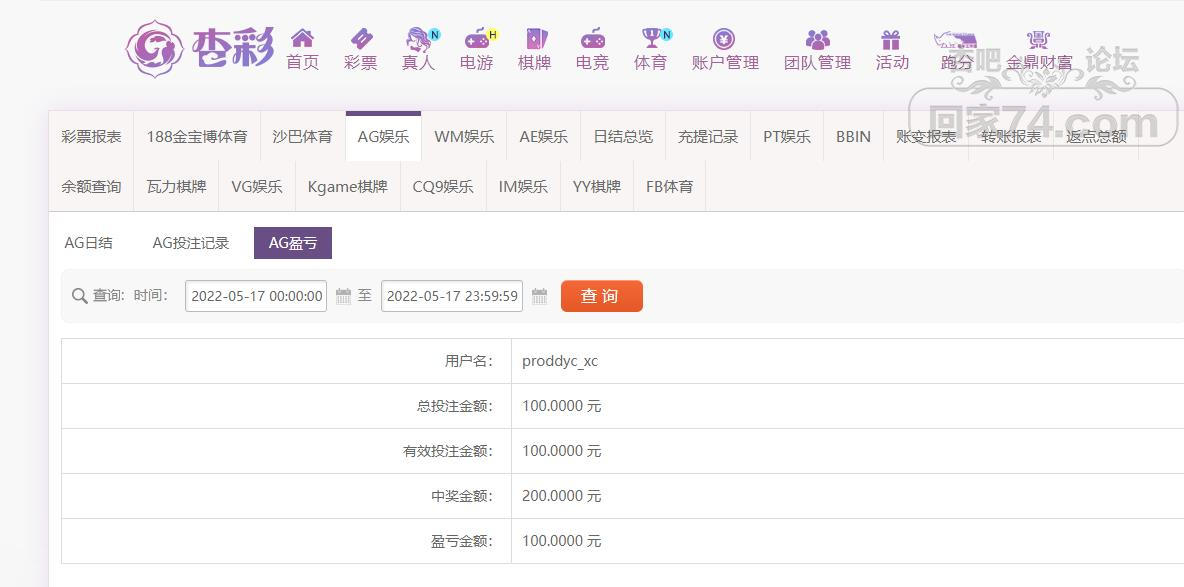The width and height of the screenshot is (1184, 587).
Task: Open the 真人 live casino icon
Action: click(x=420, y=39)
